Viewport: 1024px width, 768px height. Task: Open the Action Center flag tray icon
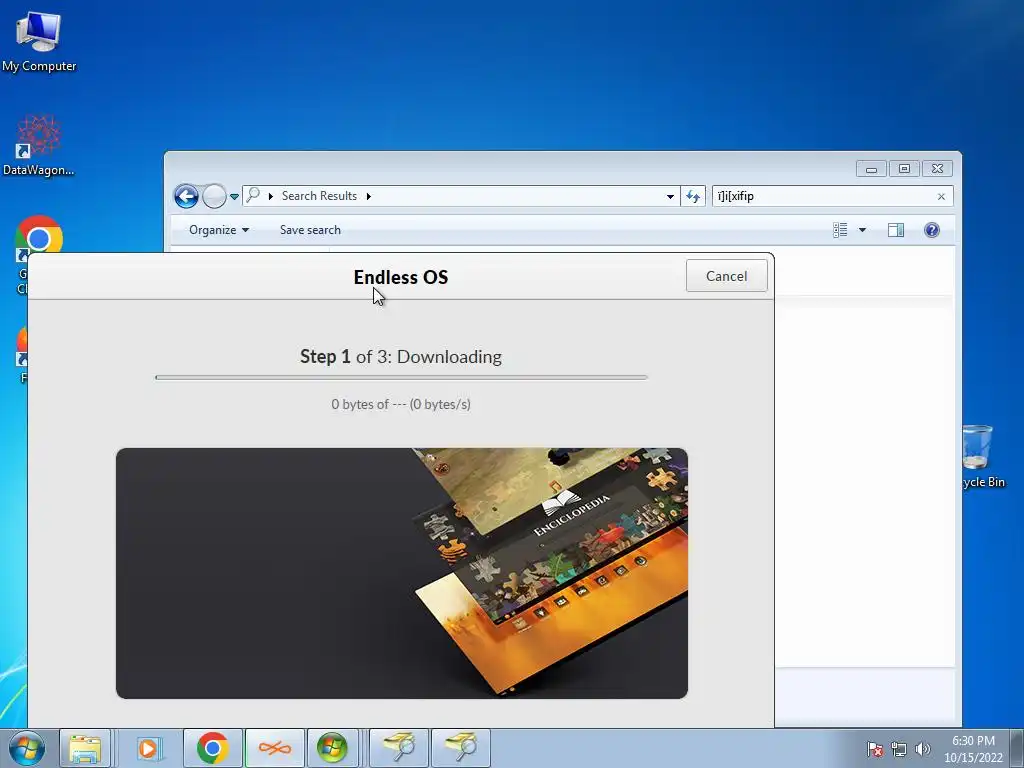(x=874, y=749)
